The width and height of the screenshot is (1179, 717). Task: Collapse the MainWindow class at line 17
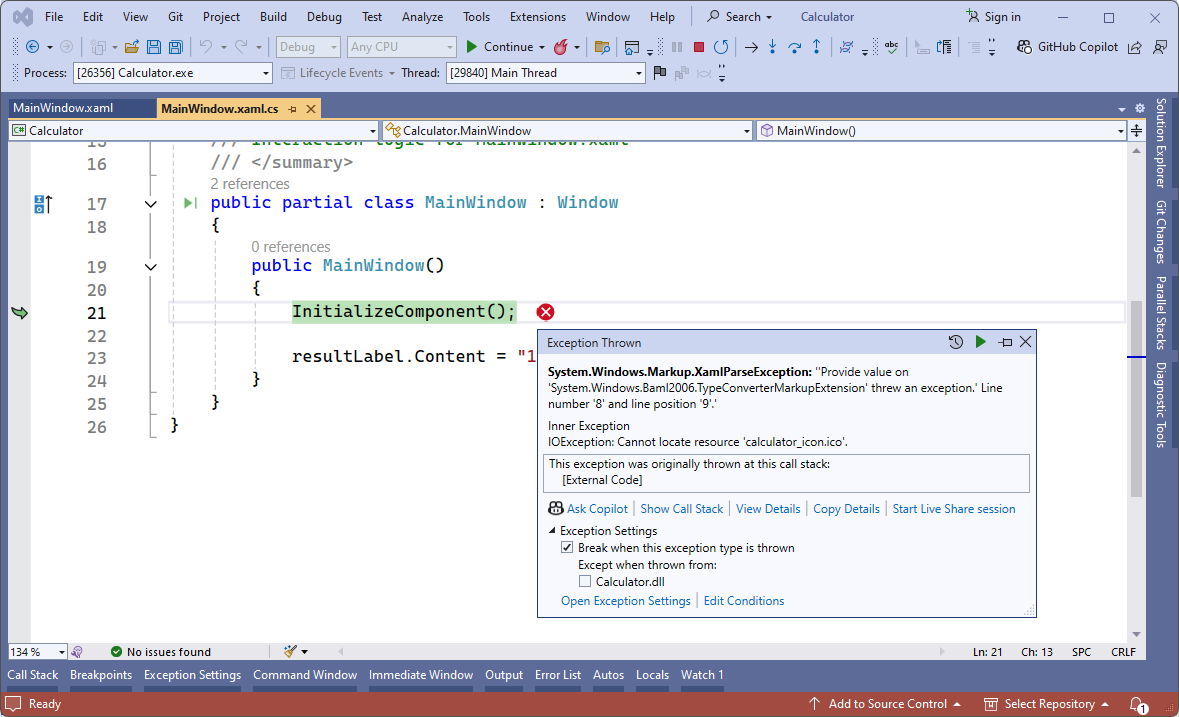pyautogui.click(x=150, y=204)
